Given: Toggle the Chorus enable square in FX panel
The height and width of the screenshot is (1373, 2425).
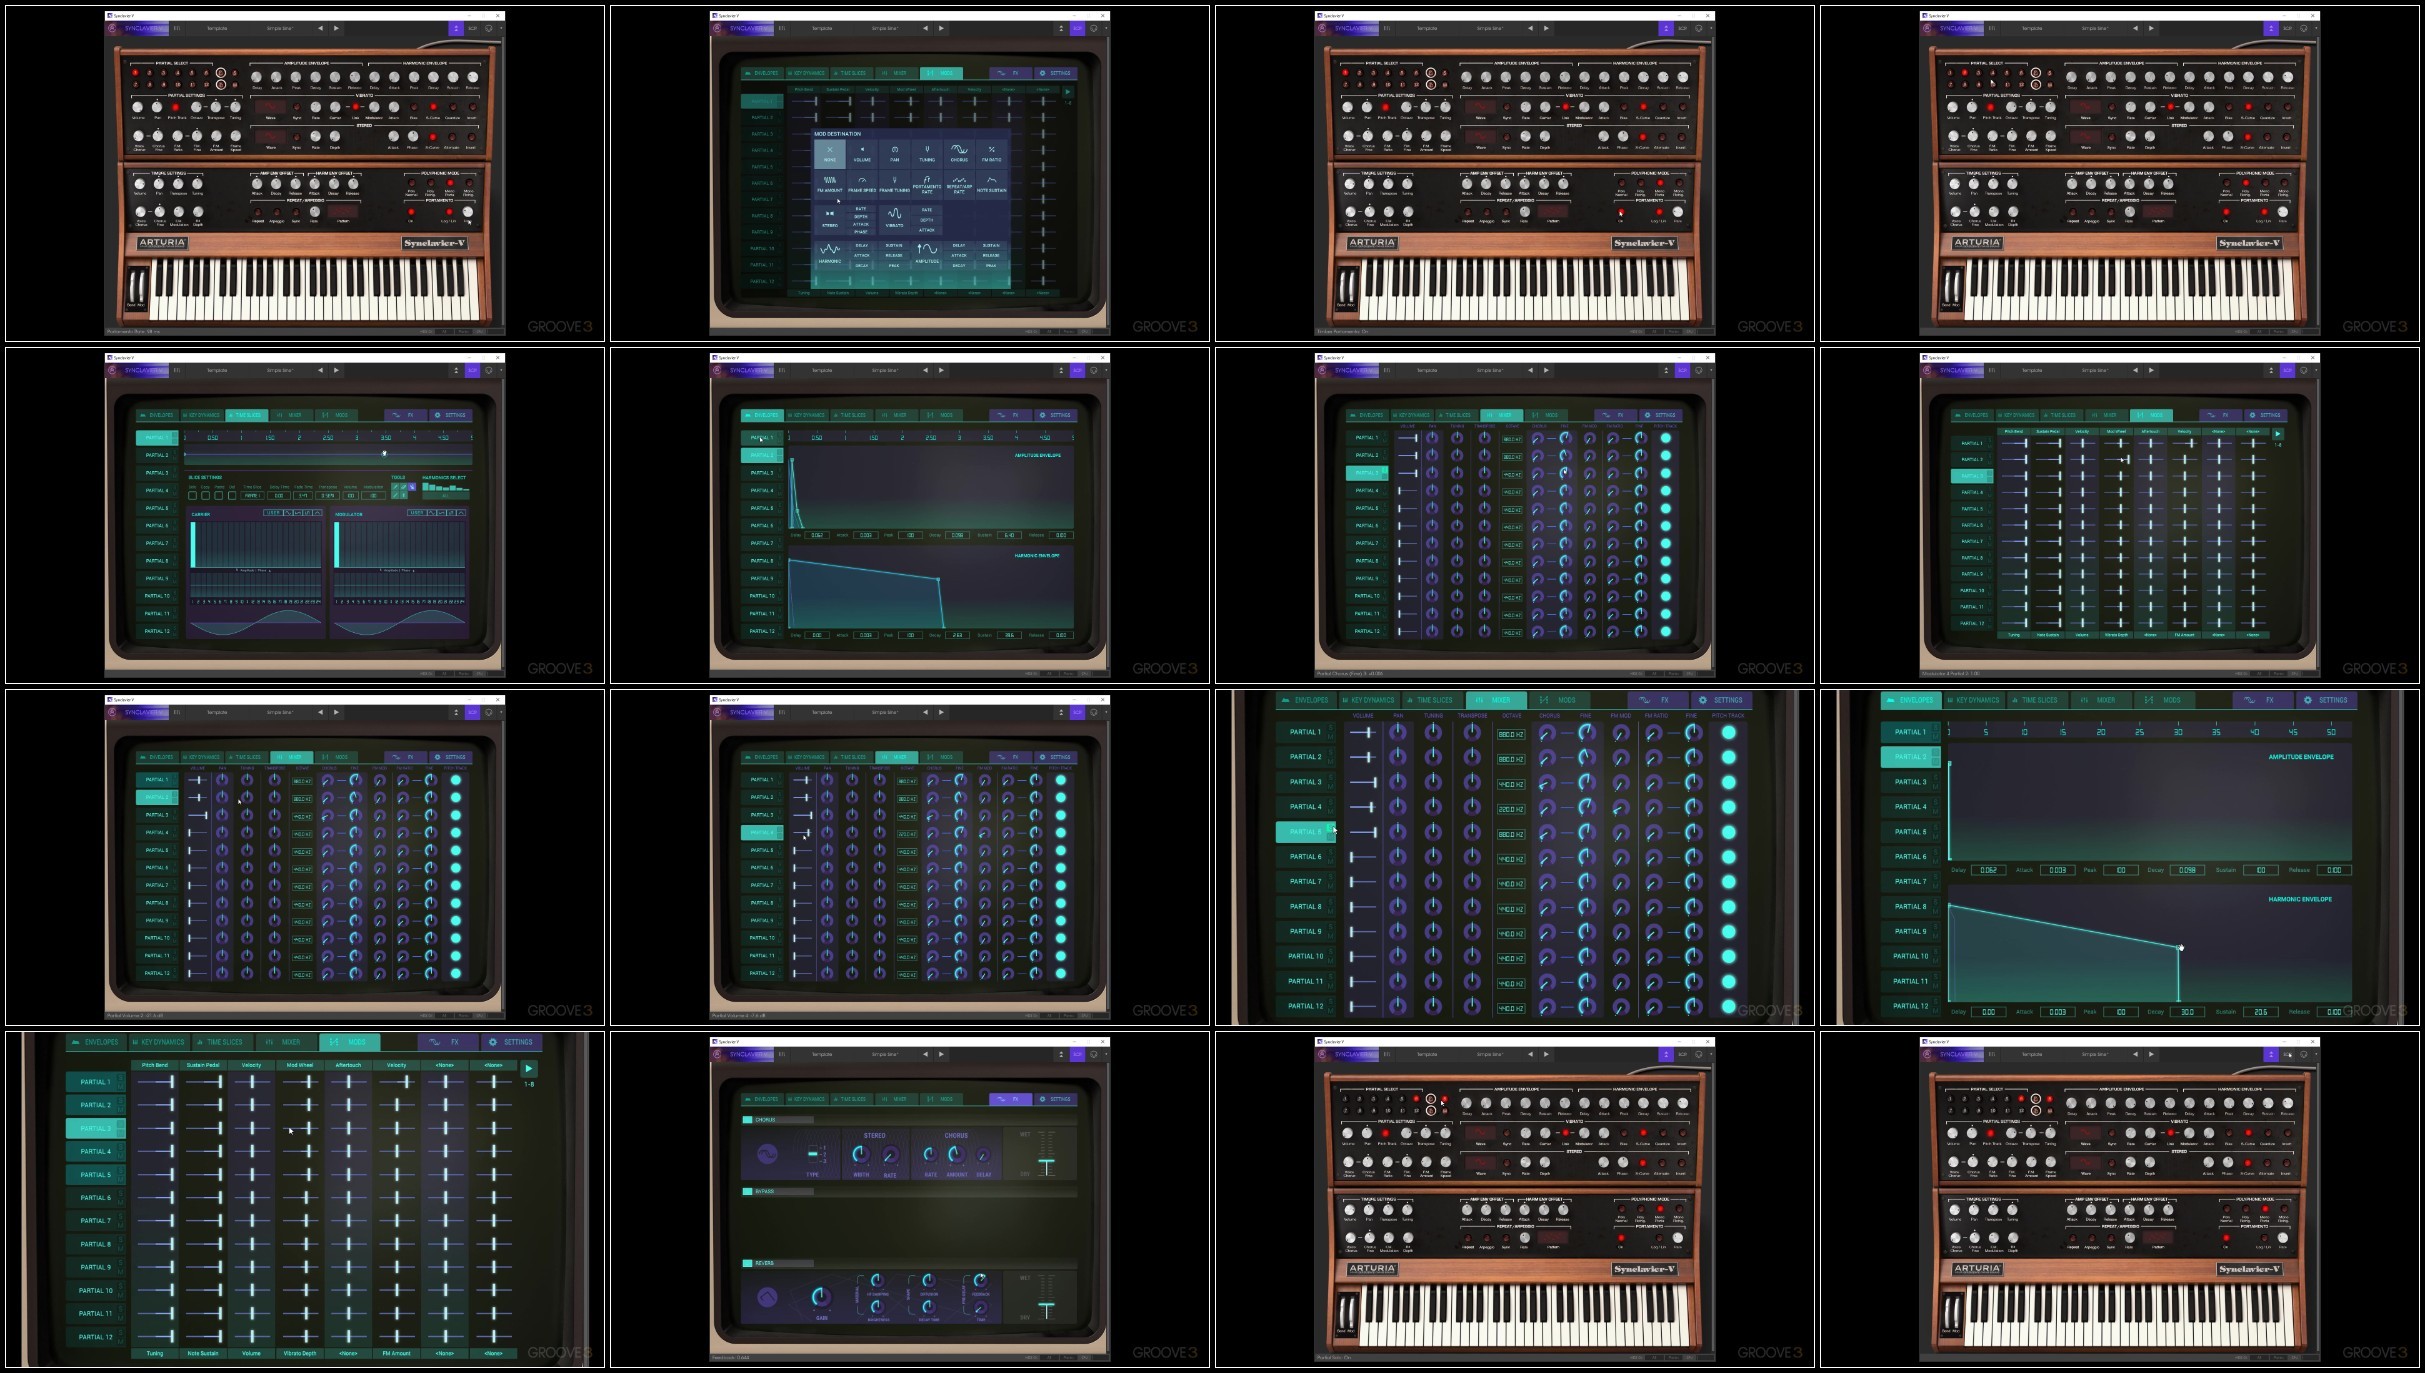Looking at the screenshot, I should [x=747, y=1120].
